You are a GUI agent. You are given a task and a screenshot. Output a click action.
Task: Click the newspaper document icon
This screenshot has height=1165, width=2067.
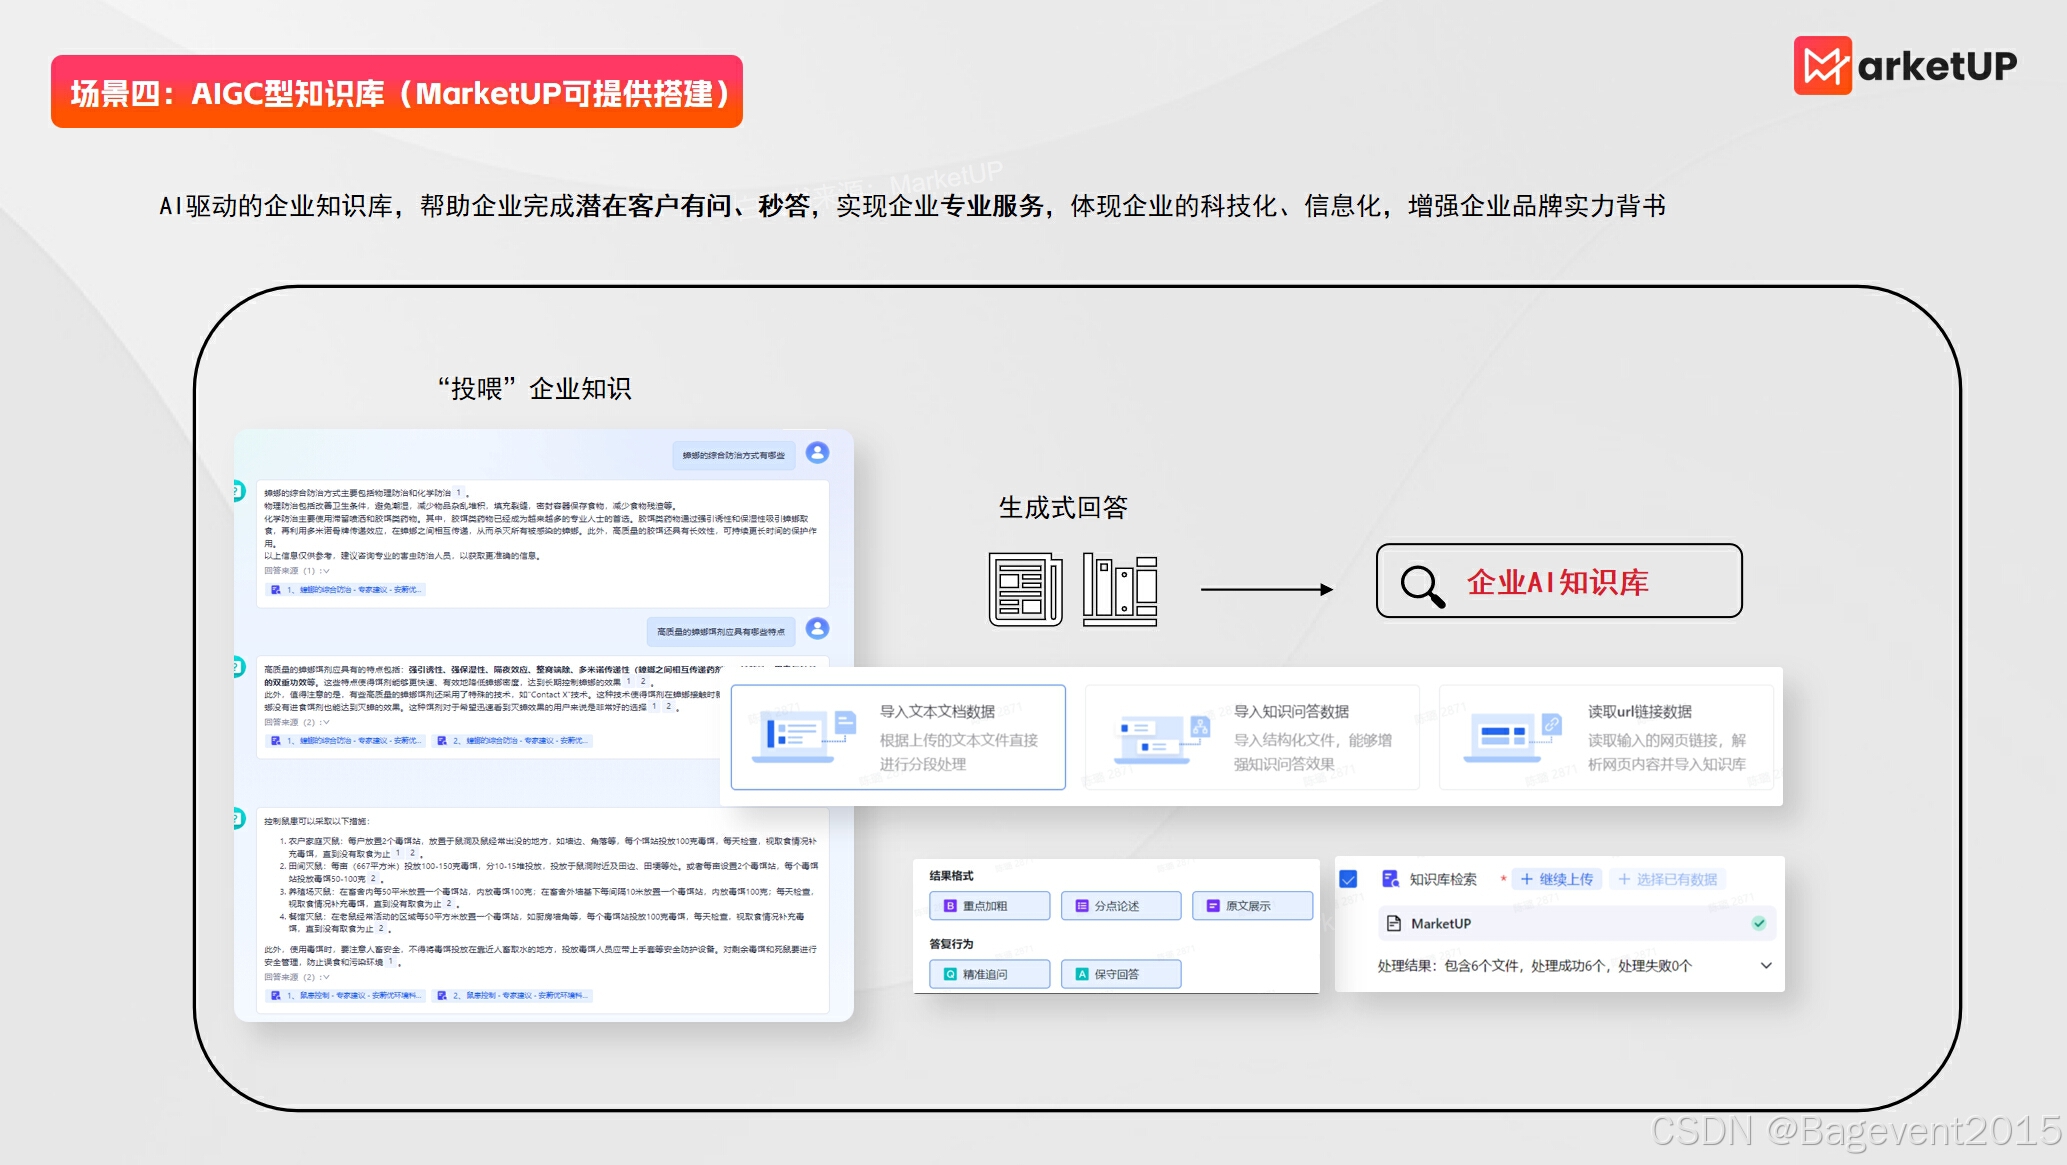point(1025,590)
